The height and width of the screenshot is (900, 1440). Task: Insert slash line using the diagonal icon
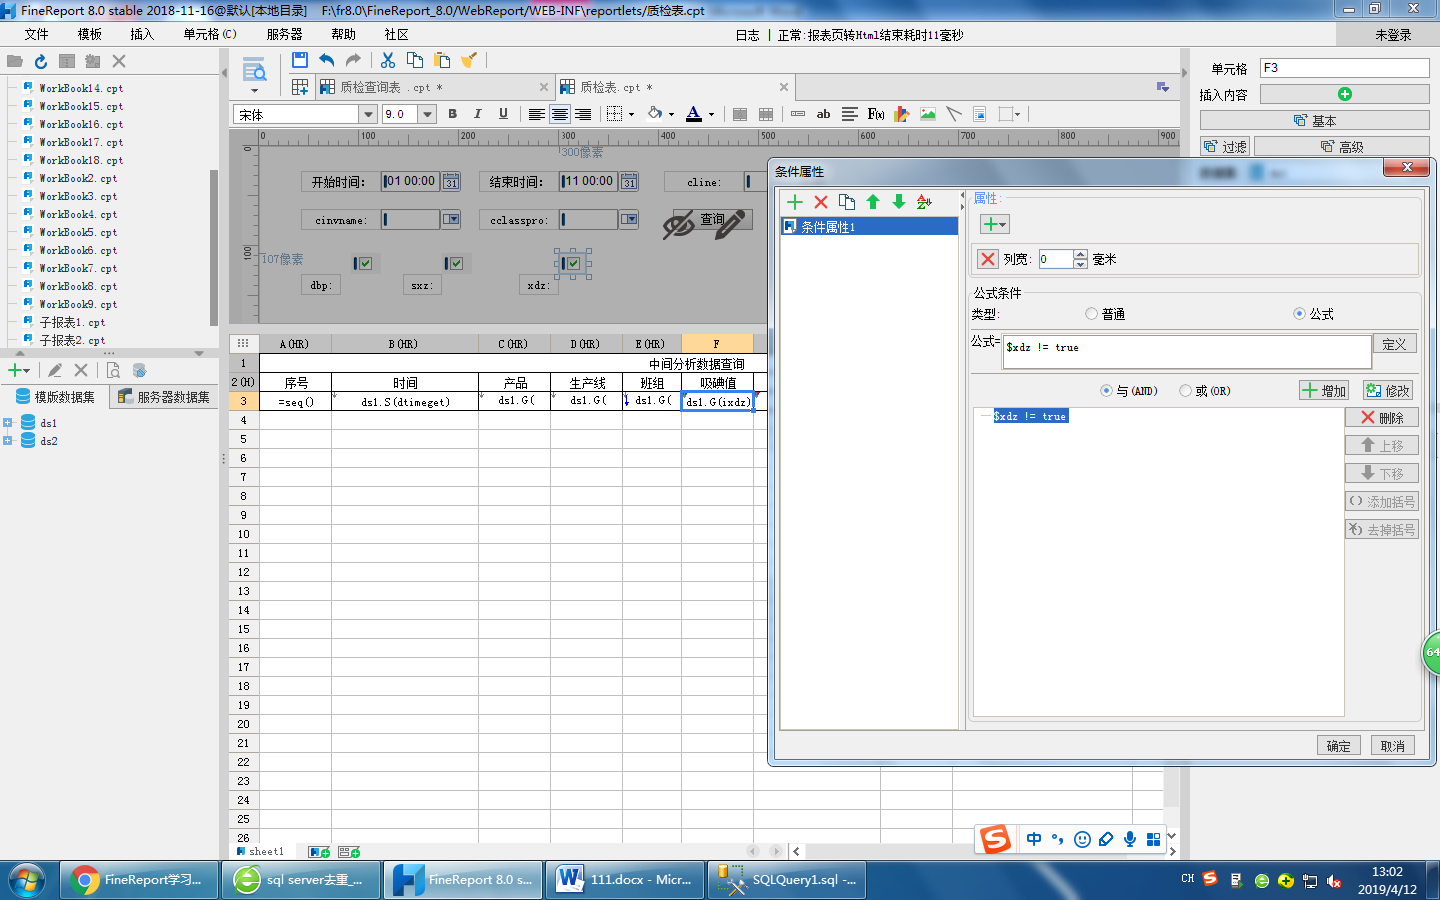[954, 114]
